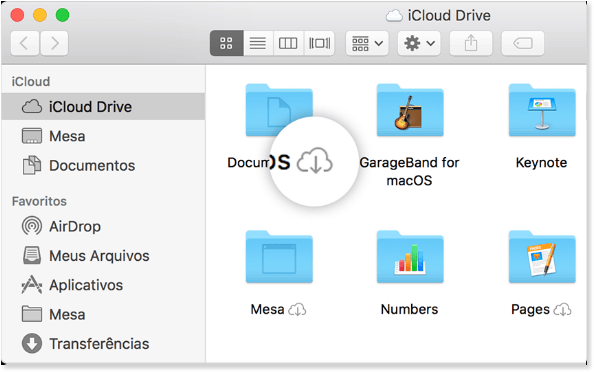Maximize window with the green button
The width and height of the screenshot is (594, 372).
point(63,15)
